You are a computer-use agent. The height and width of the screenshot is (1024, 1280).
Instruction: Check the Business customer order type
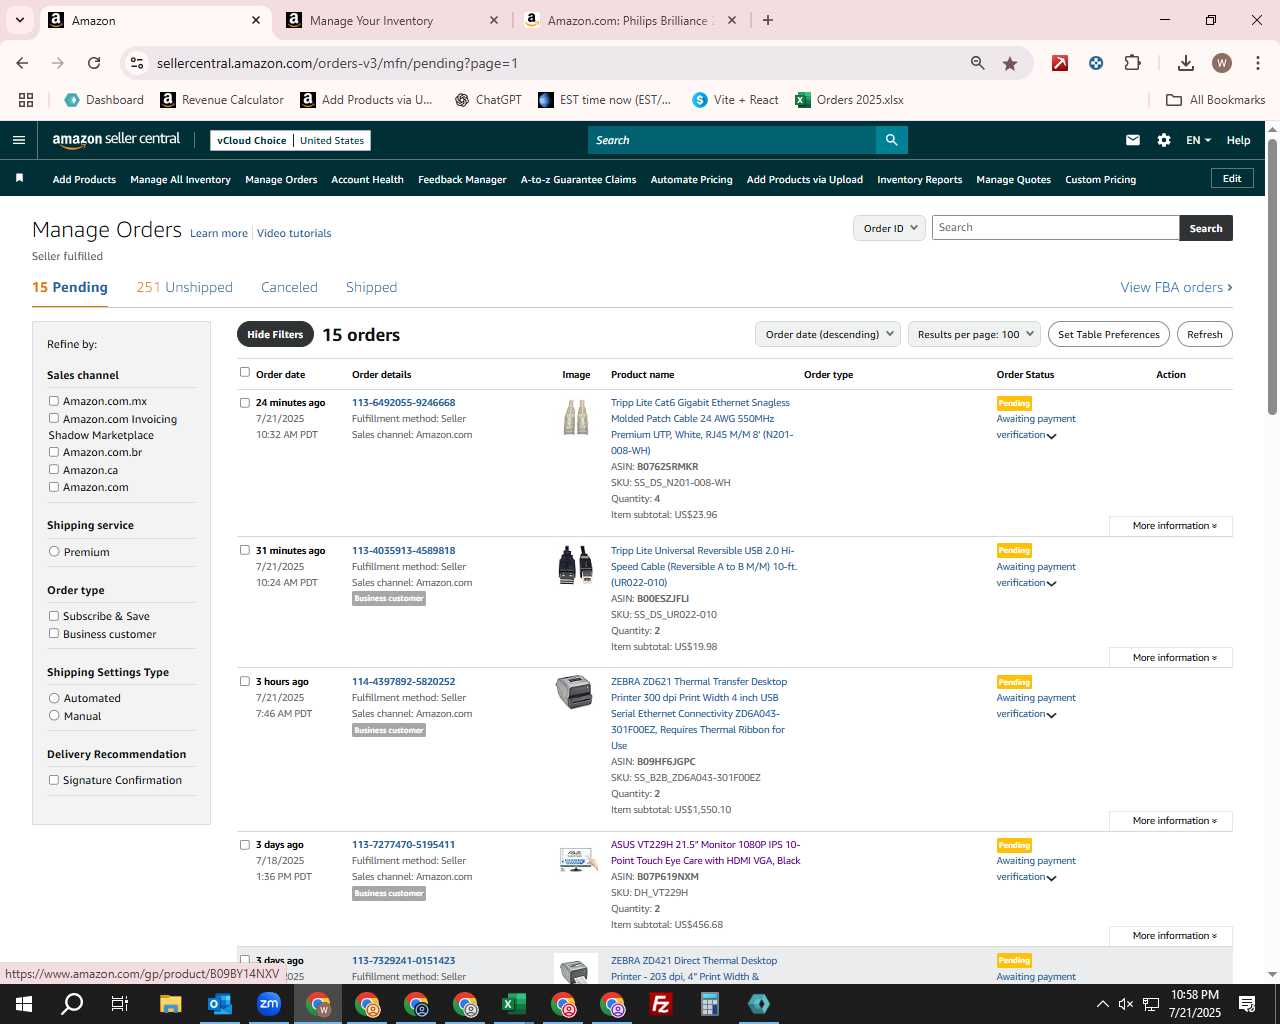point(54,634)
